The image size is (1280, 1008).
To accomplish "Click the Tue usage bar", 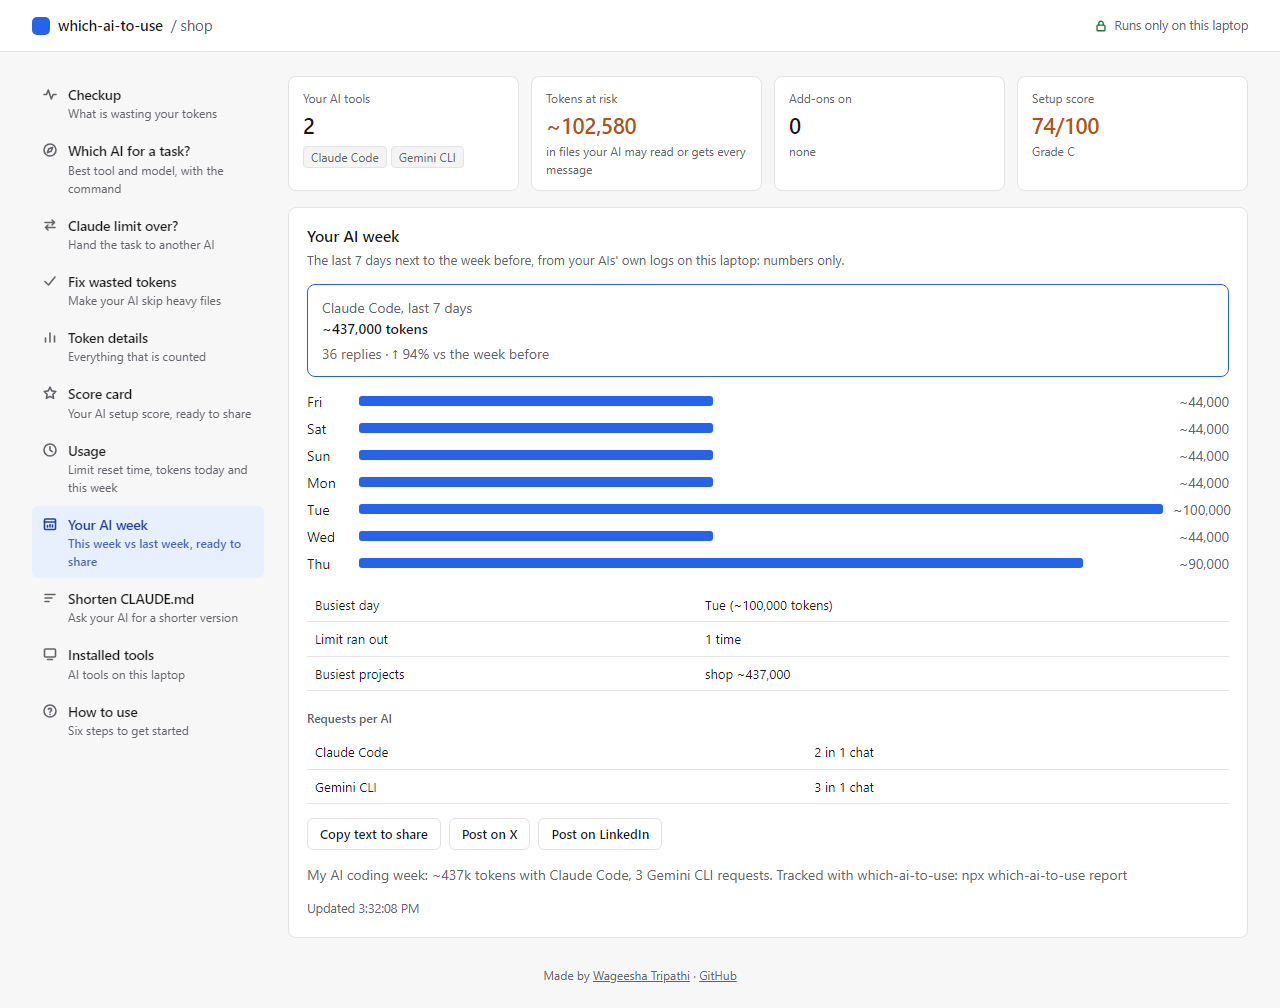I will (761, 509).
